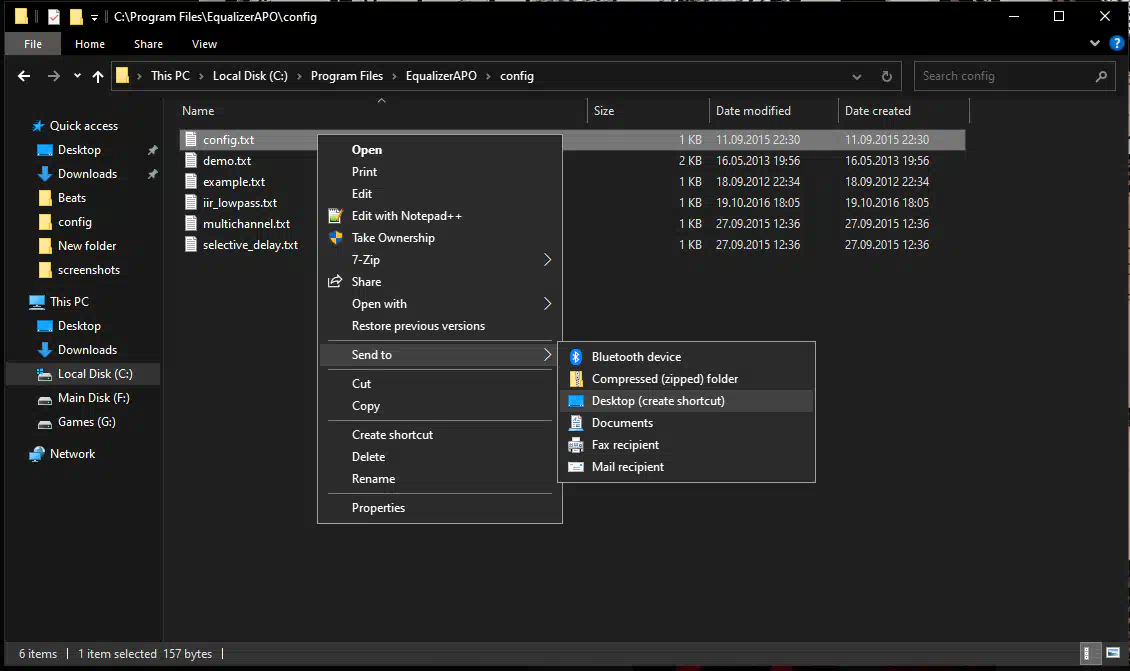The height and width of the screenshot is (671, 1130).
Task: Click the Quick access star icon
Action: point(38,126)
